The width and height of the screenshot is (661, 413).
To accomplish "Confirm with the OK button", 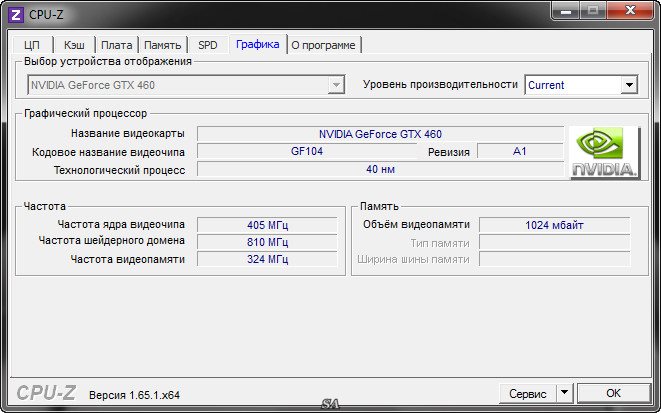I will click(x=613, y=393).
